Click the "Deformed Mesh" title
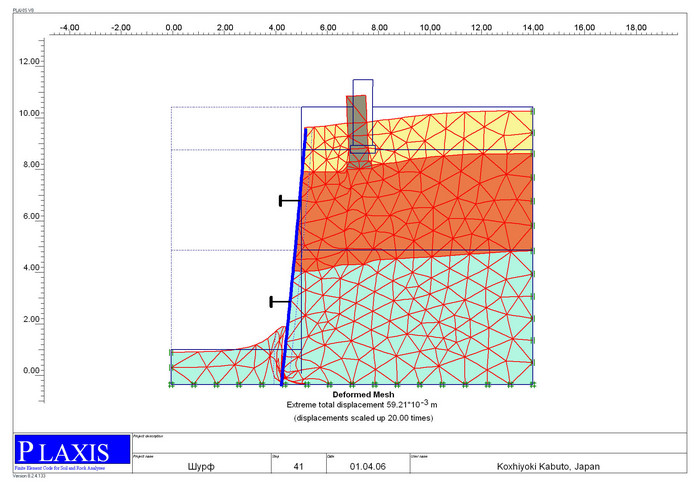This screenshot has width=700, height=486. point(363,395)
